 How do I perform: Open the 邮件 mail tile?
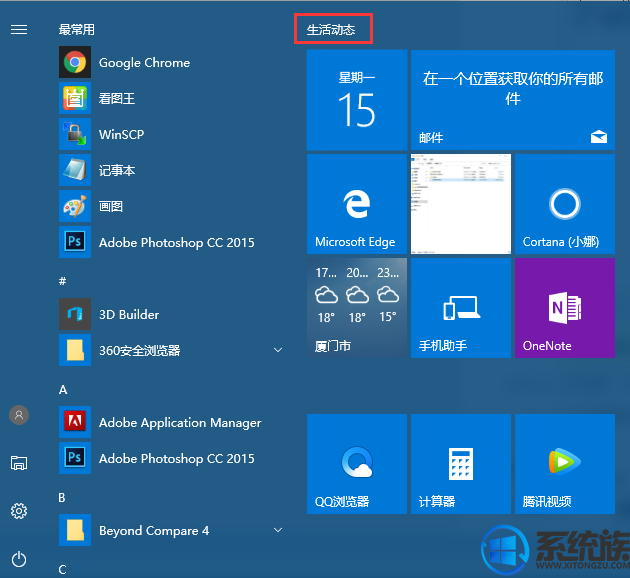click(x=513, y=100)
